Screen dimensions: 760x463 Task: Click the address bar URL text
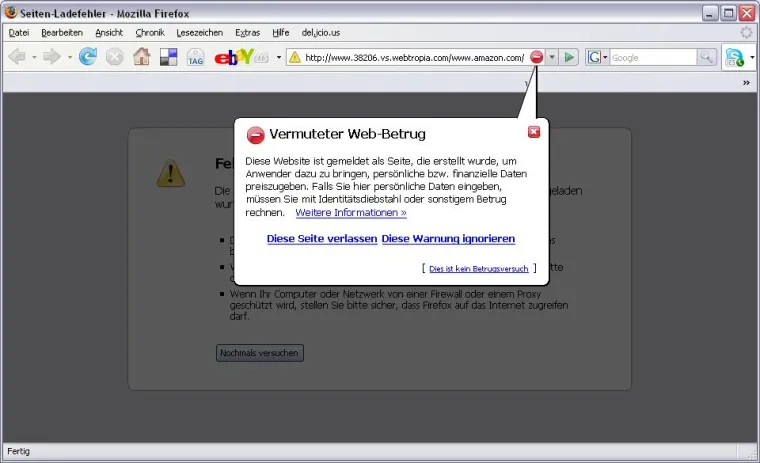(414, 58)
